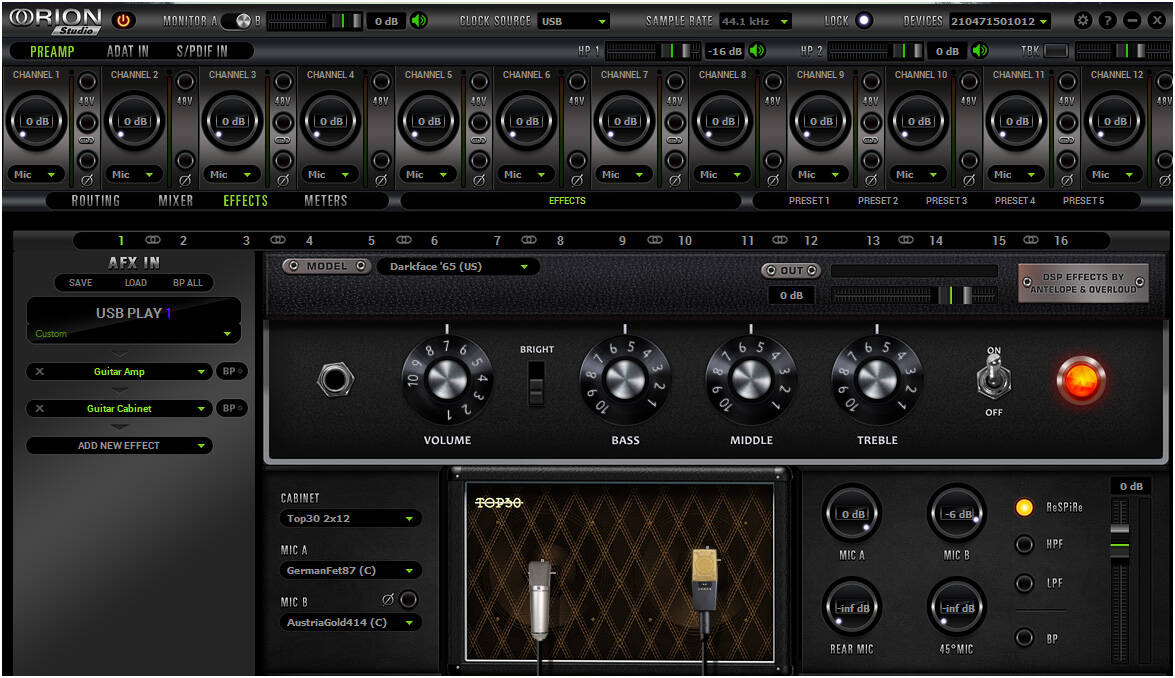Toggle the ReSPiRe button
The image size is (1175, 678).
1024,507
